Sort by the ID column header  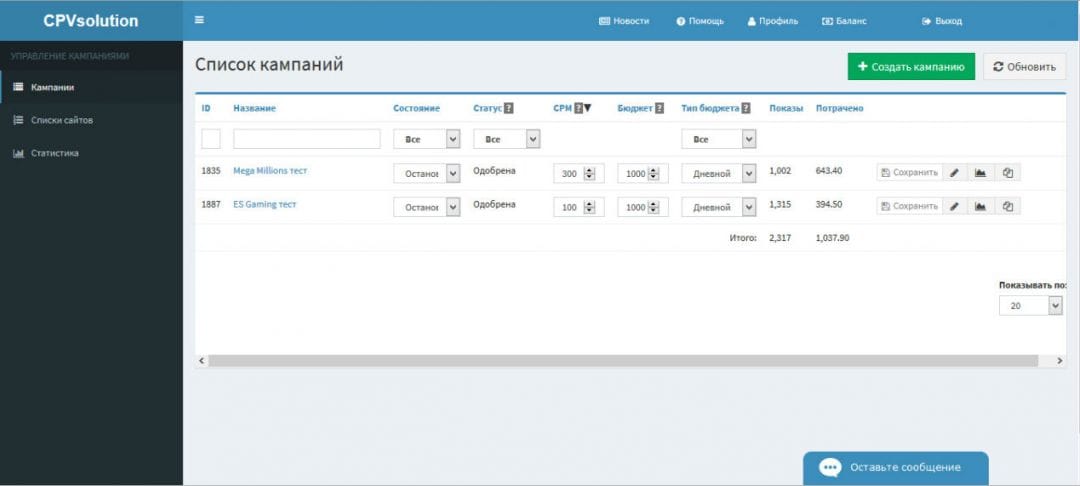206,108
